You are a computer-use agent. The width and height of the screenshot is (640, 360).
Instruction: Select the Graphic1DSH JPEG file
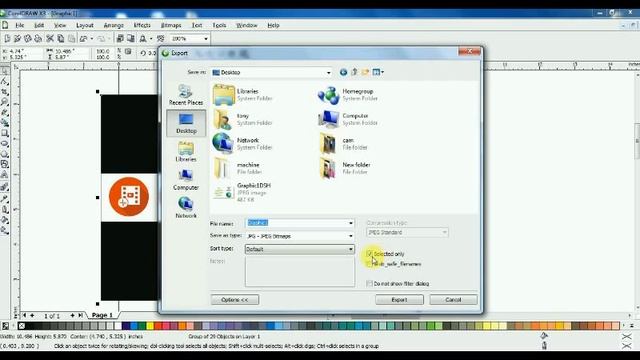[242, 192]
